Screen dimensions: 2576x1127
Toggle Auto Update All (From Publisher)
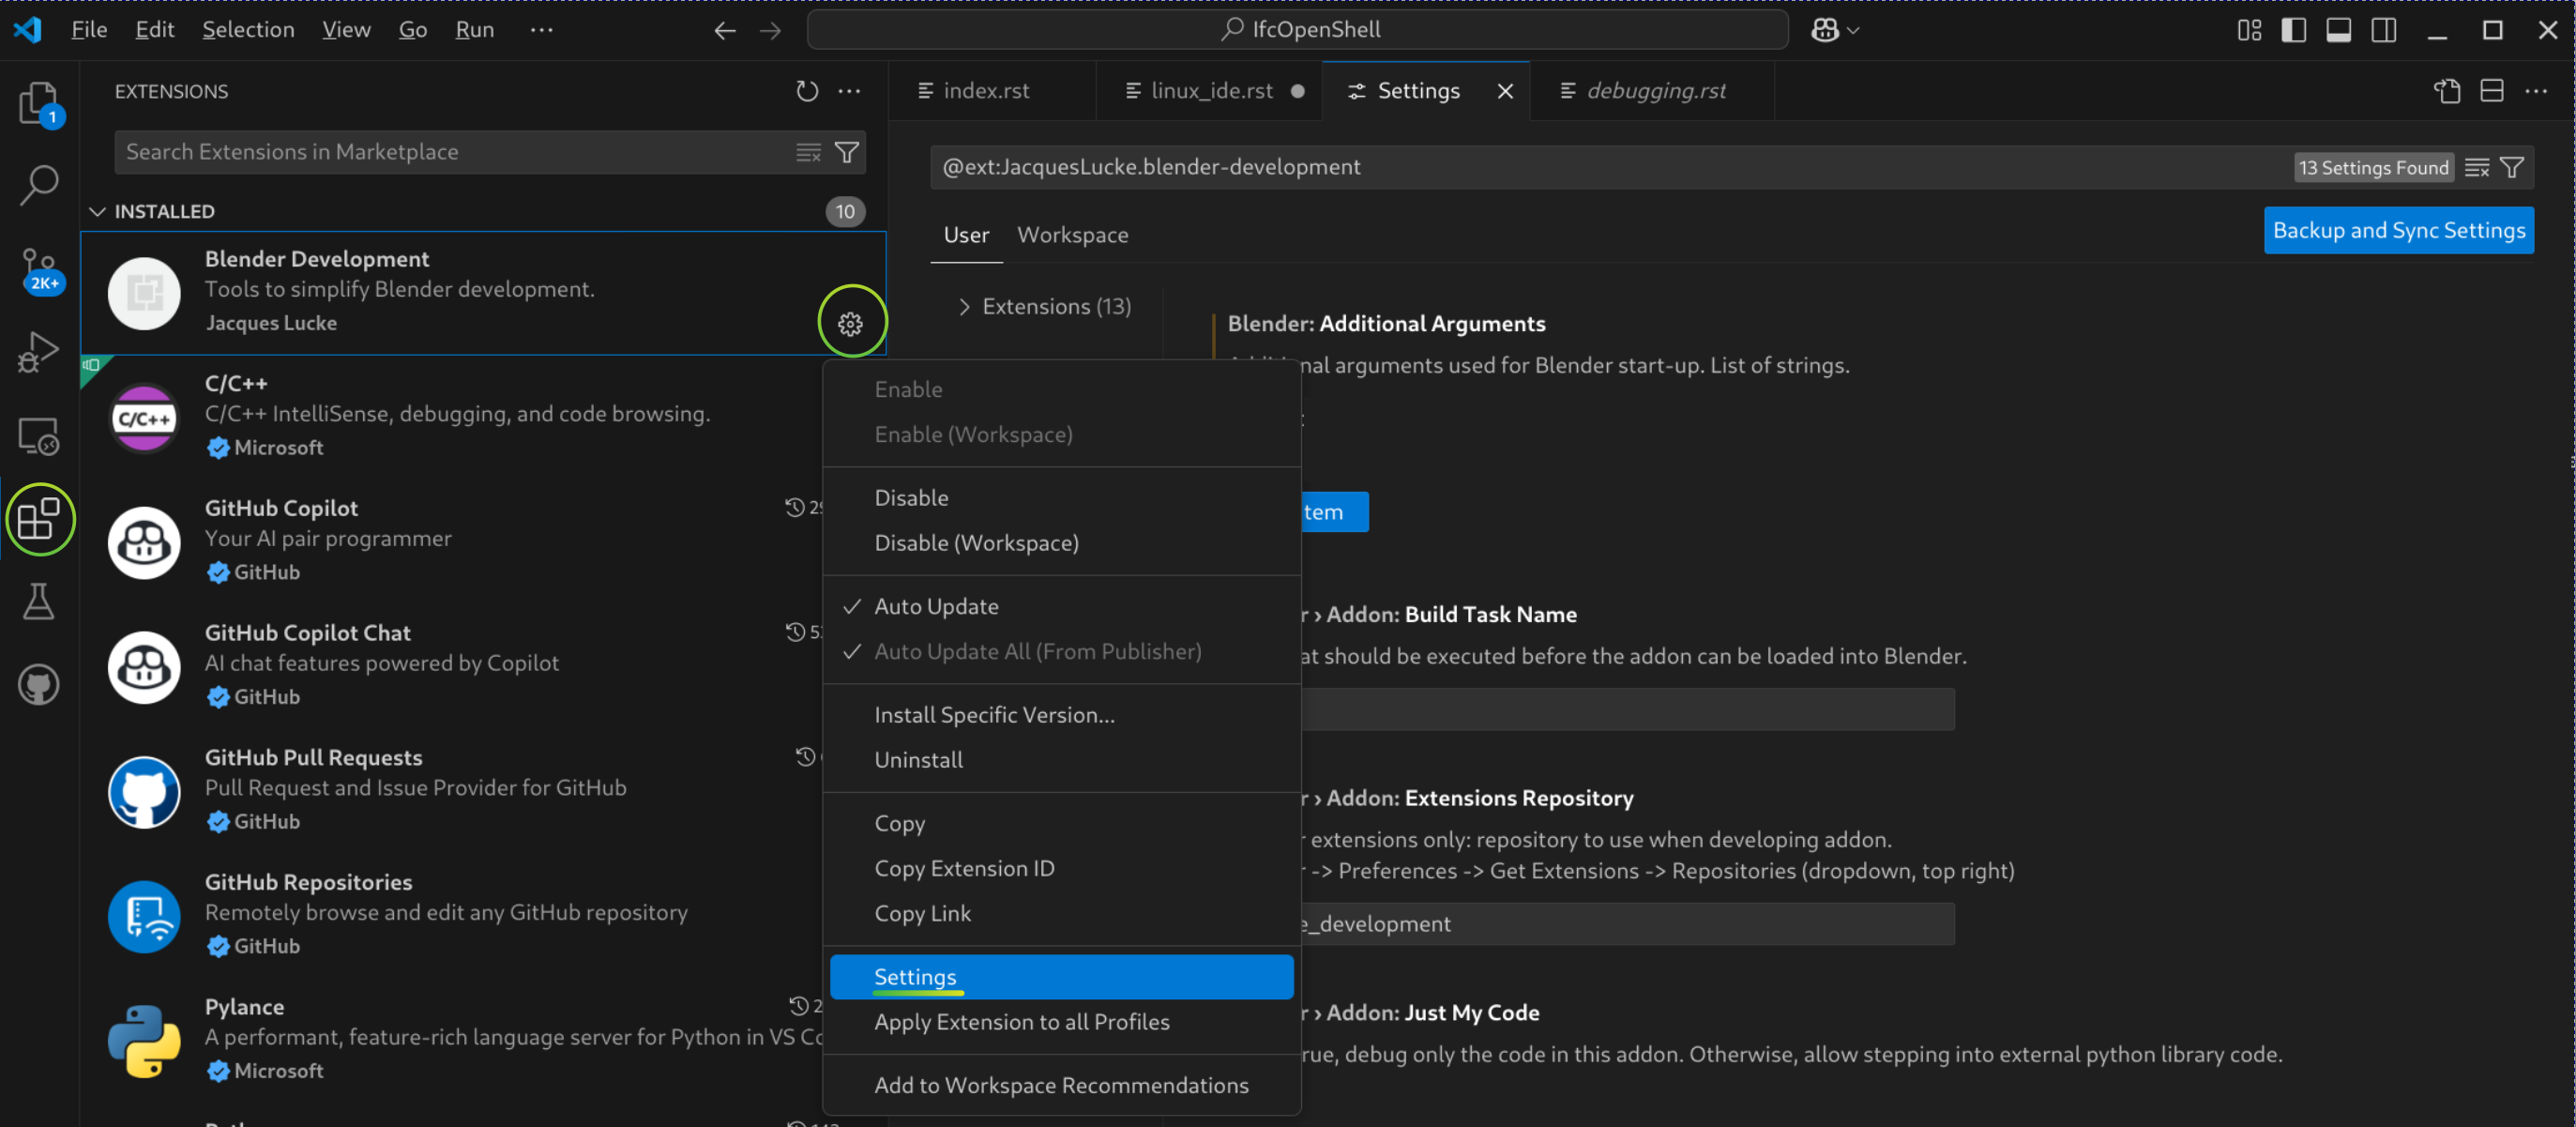click(x=1061, y=651)
